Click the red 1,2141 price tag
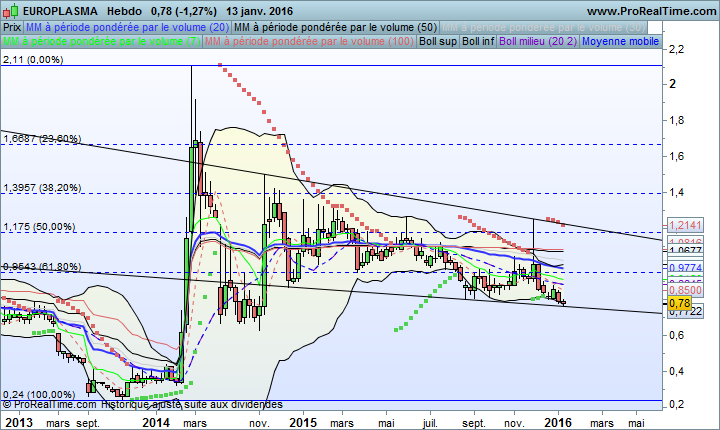The image size is (720, 430). tap(685, 225)
